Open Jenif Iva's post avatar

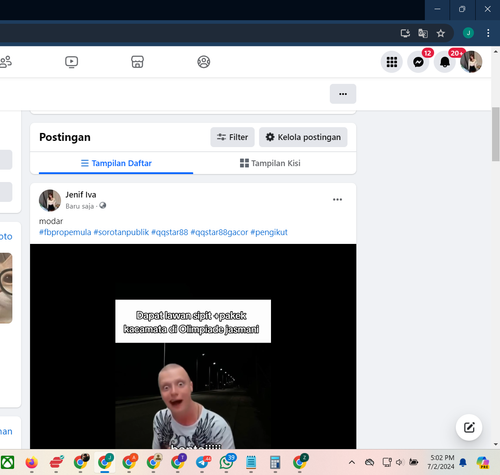tap(50, 201)
